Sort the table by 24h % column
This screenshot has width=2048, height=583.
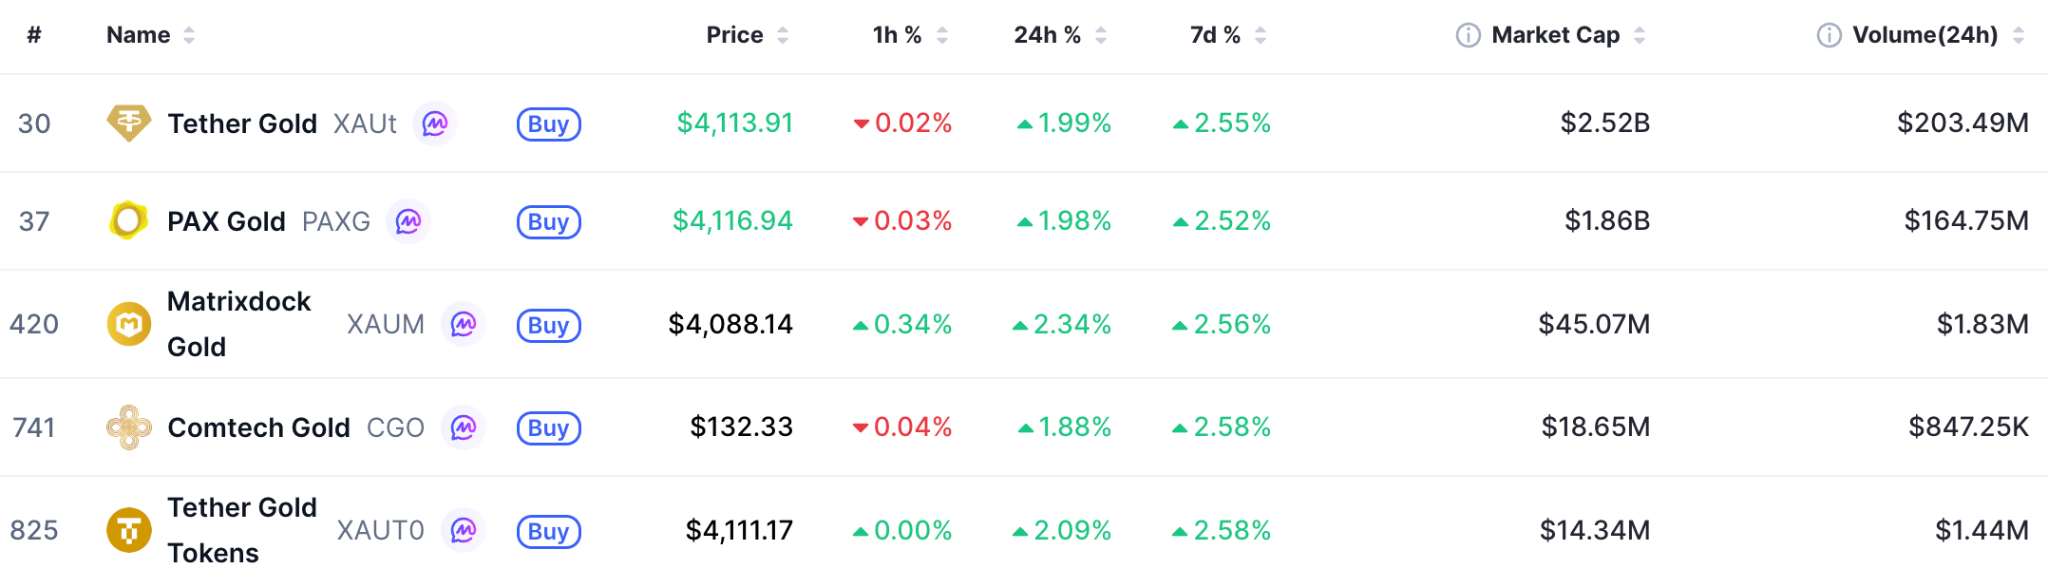coord(1059,35)
